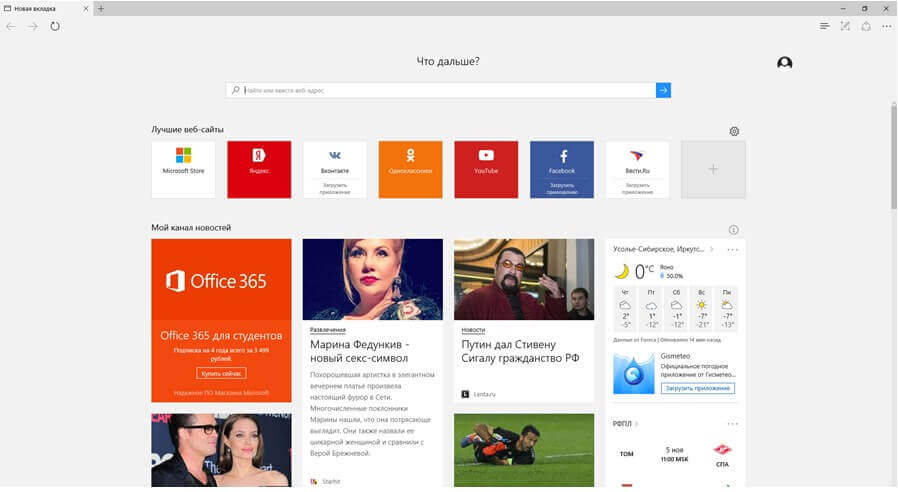Open the РФПЛ card options menu
Viewport: 898px width, 492px height.
(733, 424)
